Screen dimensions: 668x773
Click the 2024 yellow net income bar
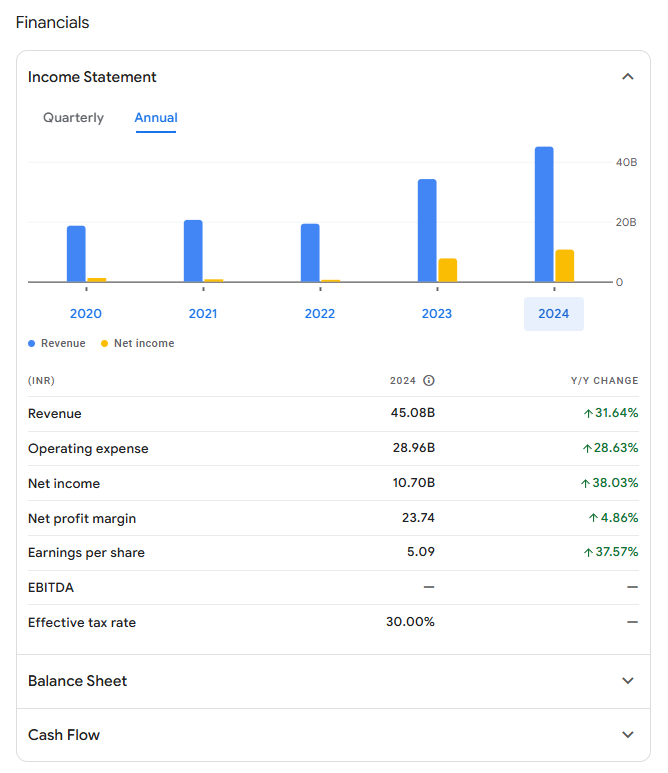pos(565,266)
